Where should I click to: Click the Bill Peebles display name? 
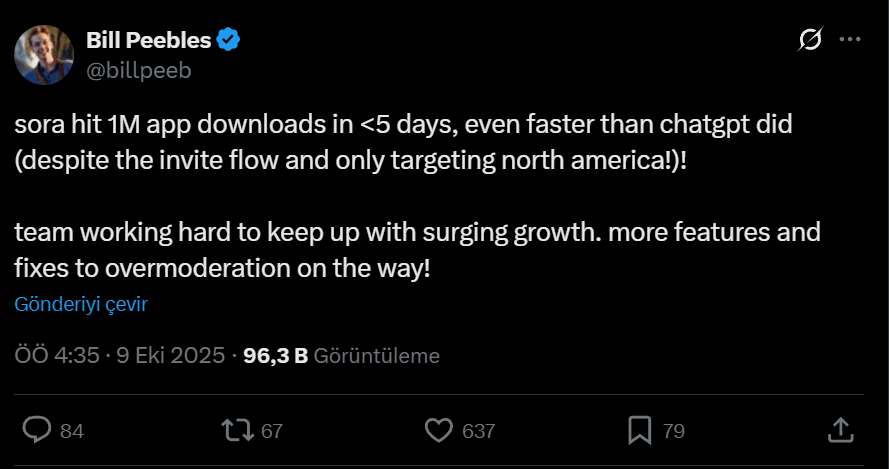(148, 40)
